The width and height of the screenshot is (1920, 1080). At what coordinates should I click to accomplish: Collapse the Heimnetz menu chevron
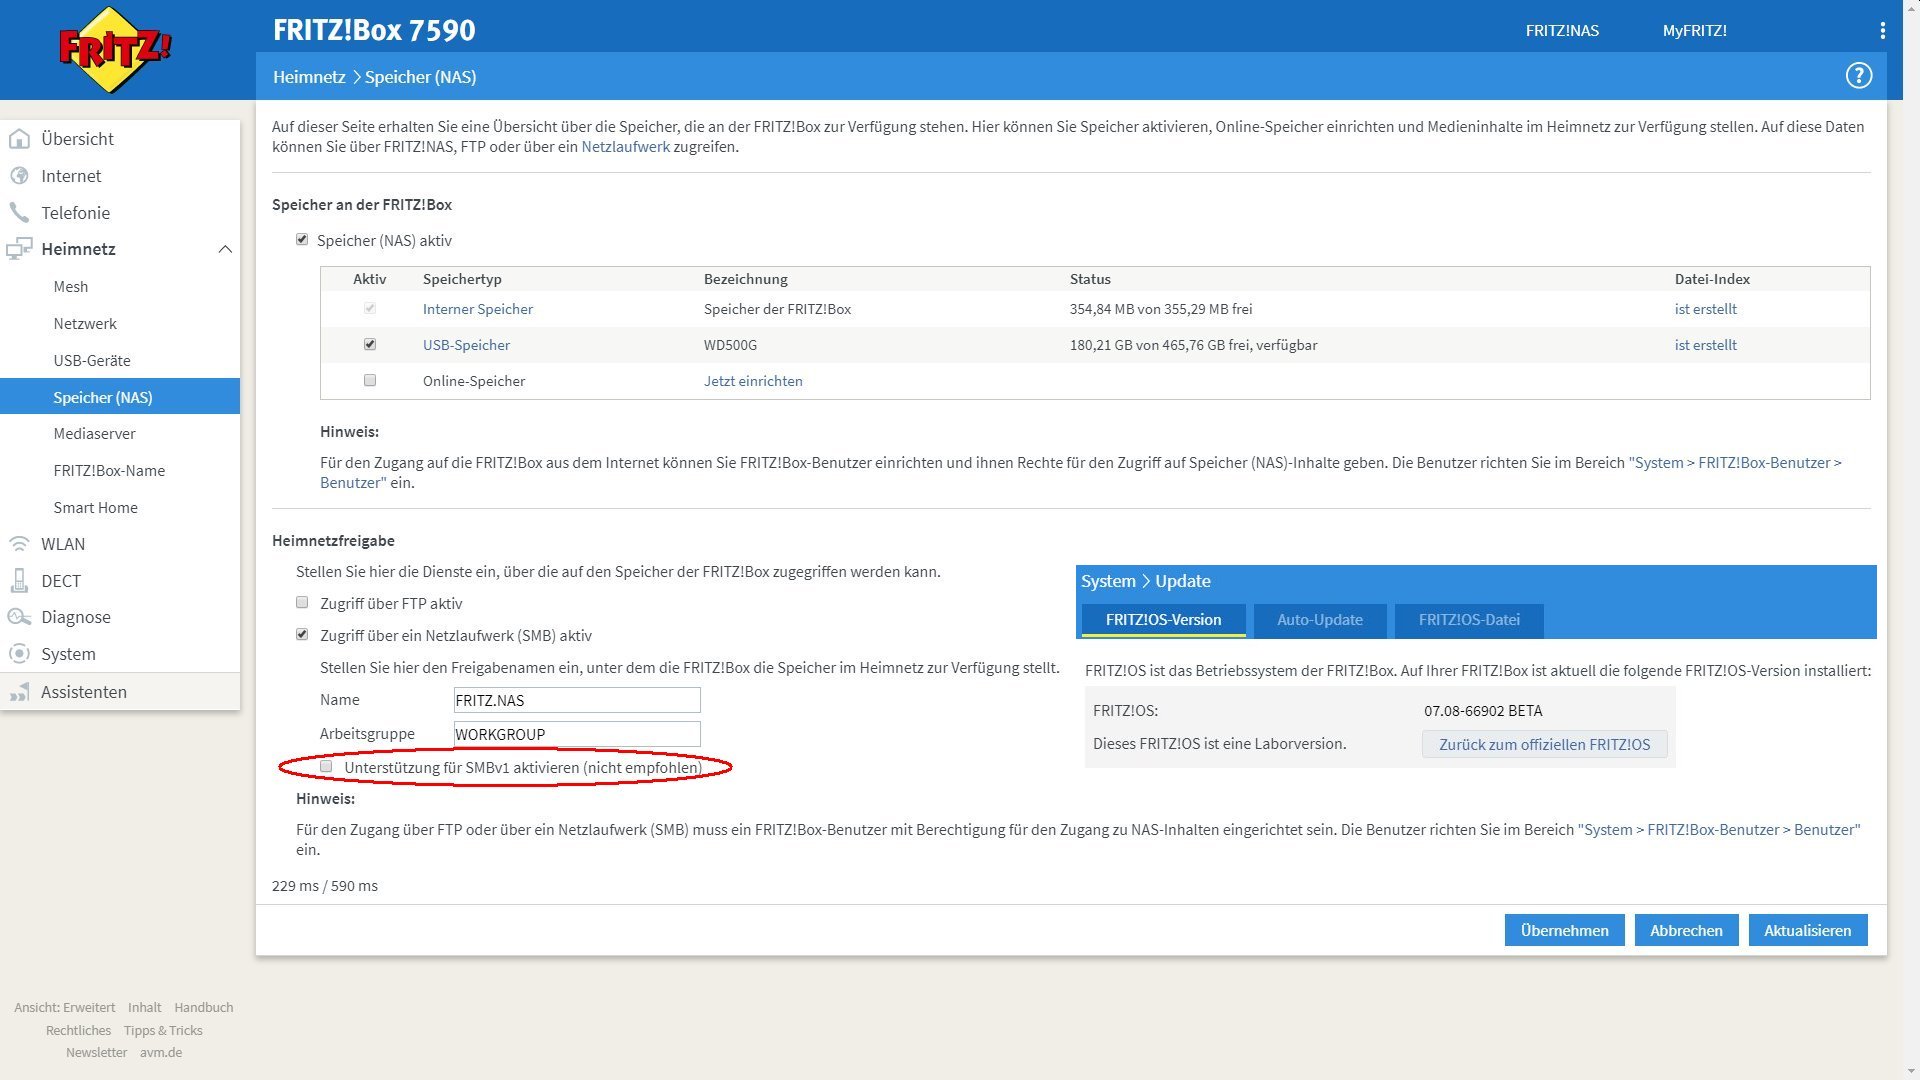click(225, 249)
